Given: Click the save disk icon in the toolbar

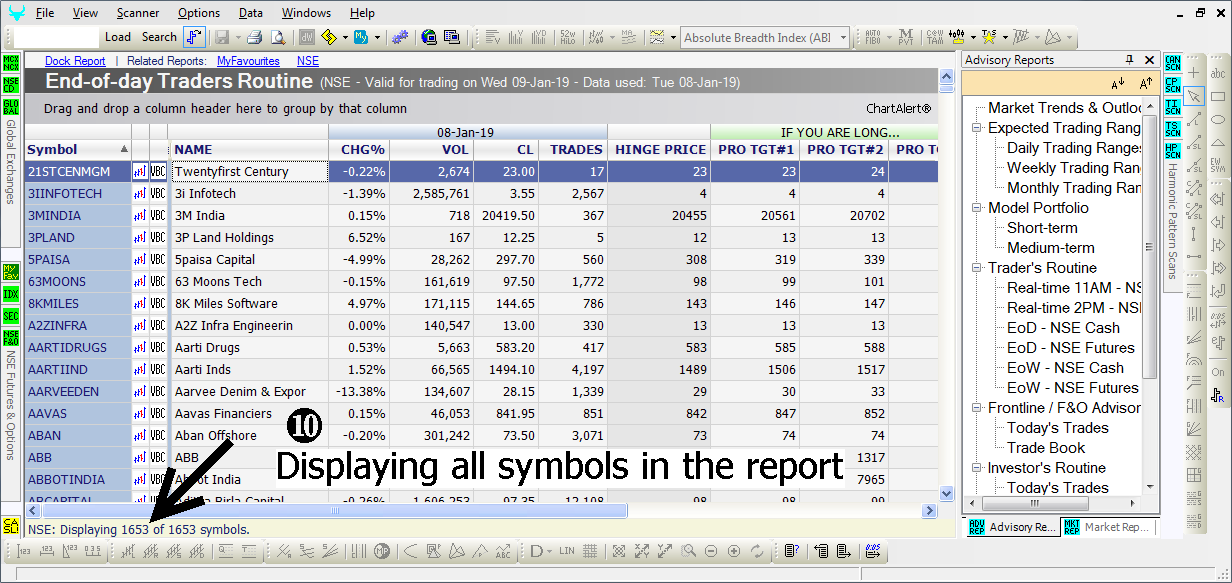Looking at the screenshot, I should click(221, 37).
